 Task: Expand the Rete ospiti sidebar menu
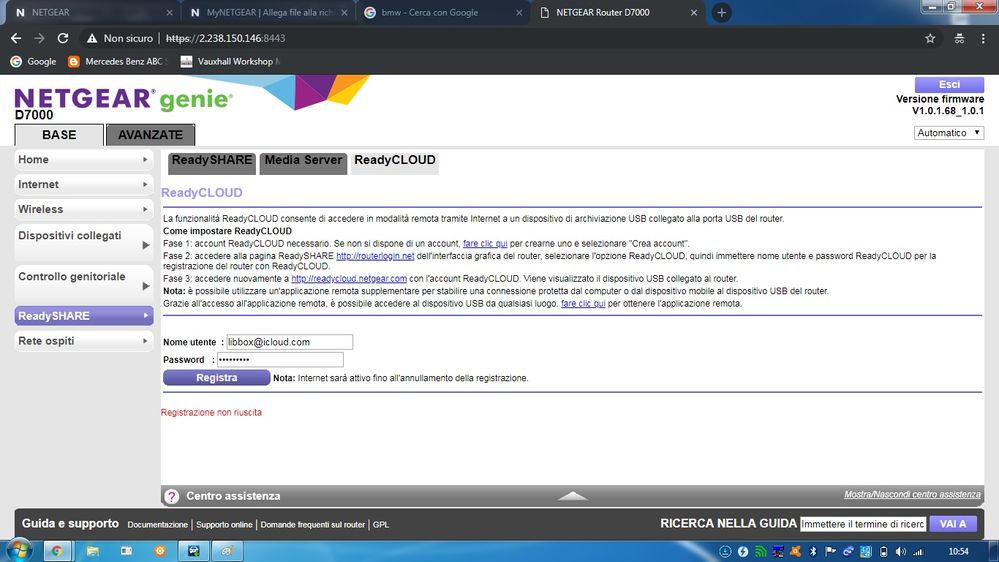click(83, 341)
